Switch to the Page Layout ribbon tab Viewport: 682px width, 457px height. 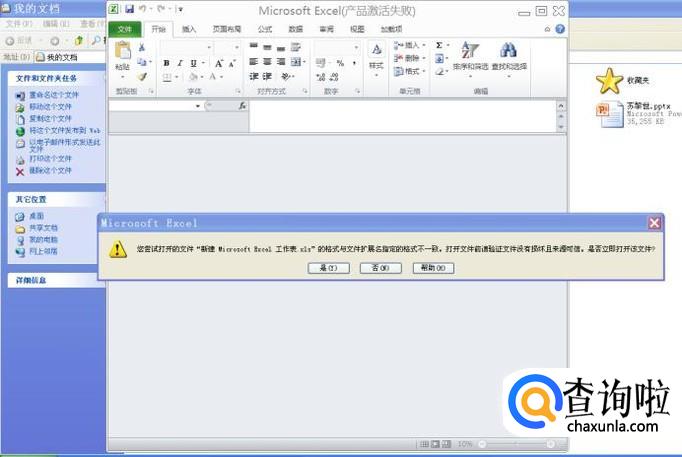[x=227, y=29]
